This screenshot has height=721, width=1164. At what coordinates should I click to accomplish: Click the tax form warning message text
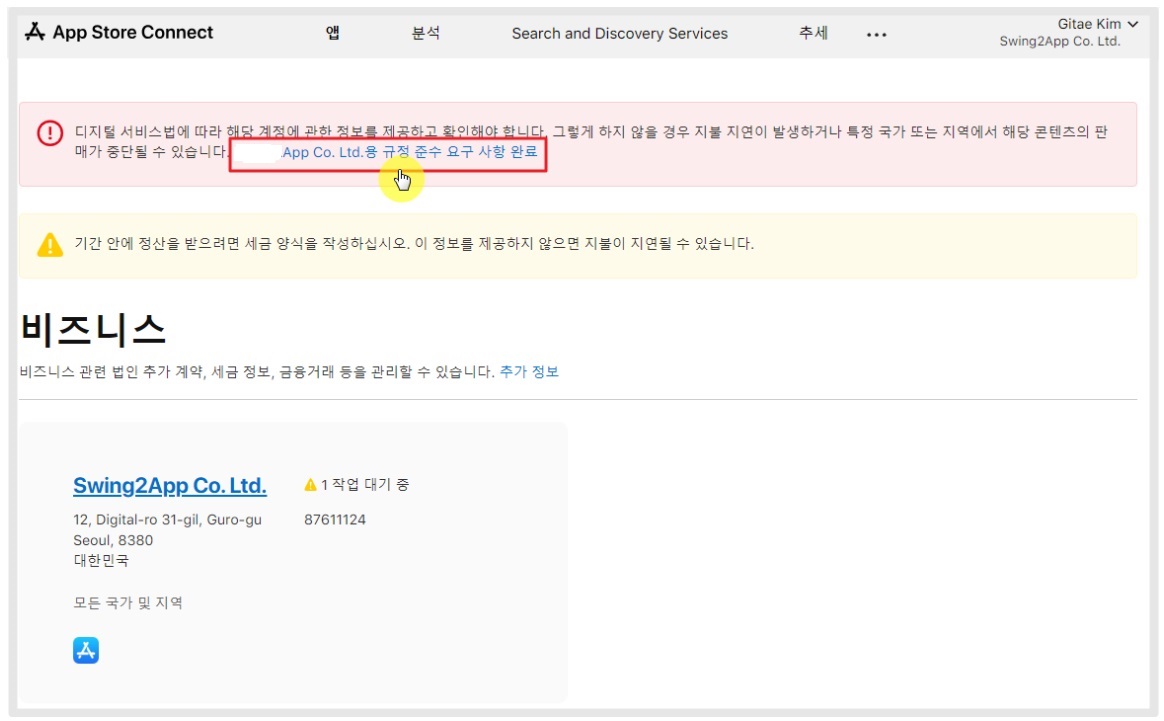coord(413,244)
